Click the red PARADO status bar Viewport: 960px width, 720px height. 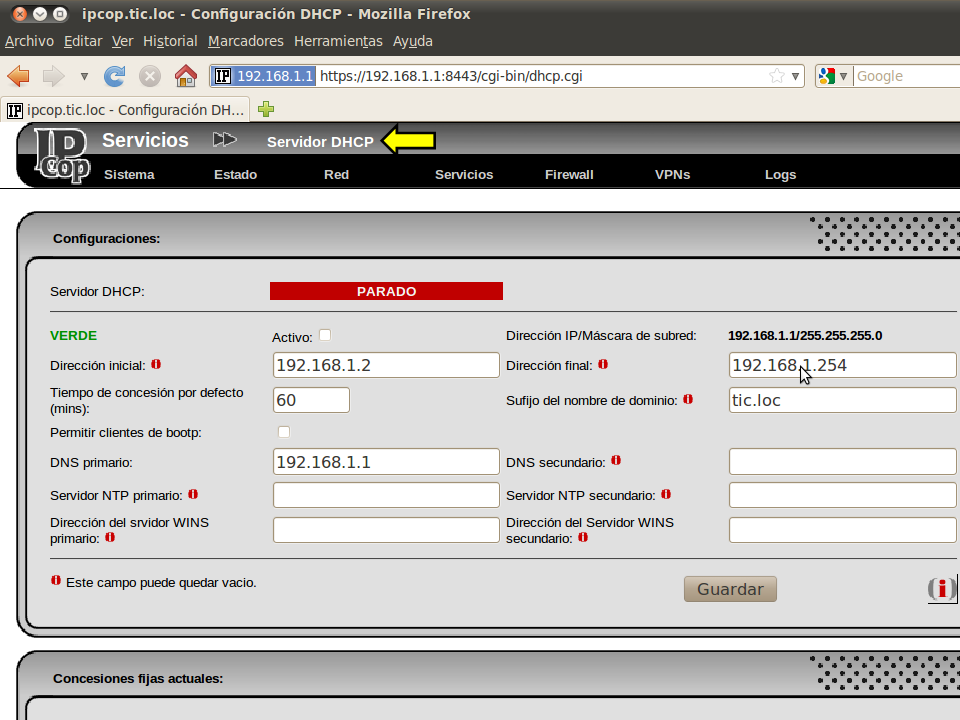coord(386,291)
